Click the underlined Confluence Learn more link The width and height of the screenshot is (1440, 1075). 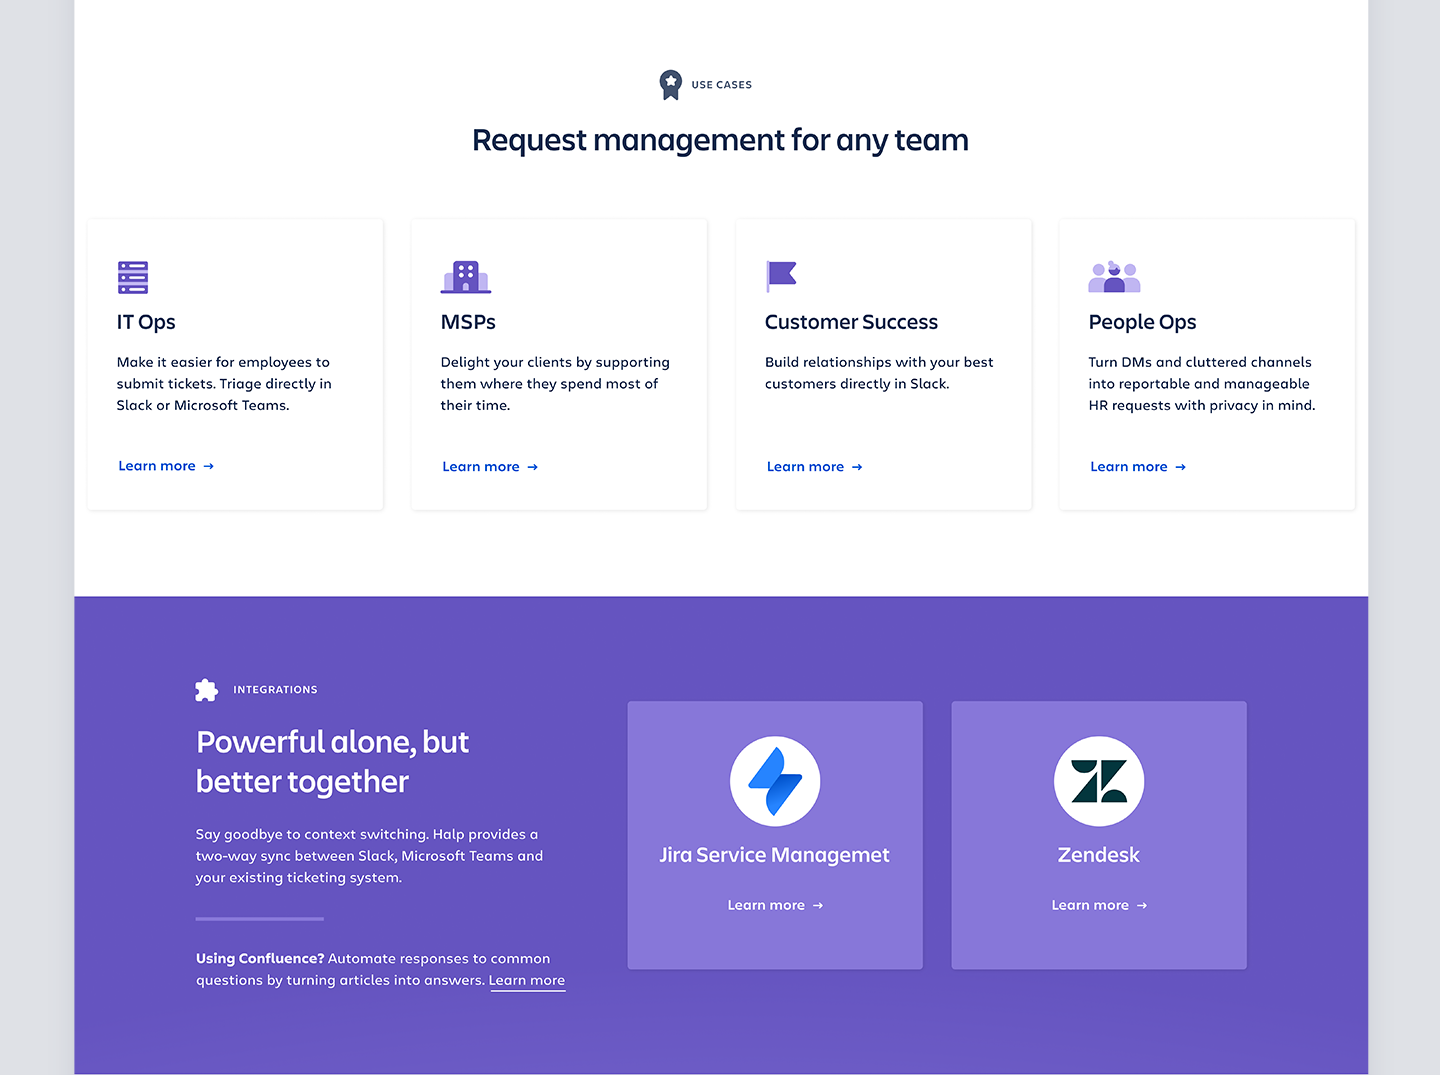[527, 980]
